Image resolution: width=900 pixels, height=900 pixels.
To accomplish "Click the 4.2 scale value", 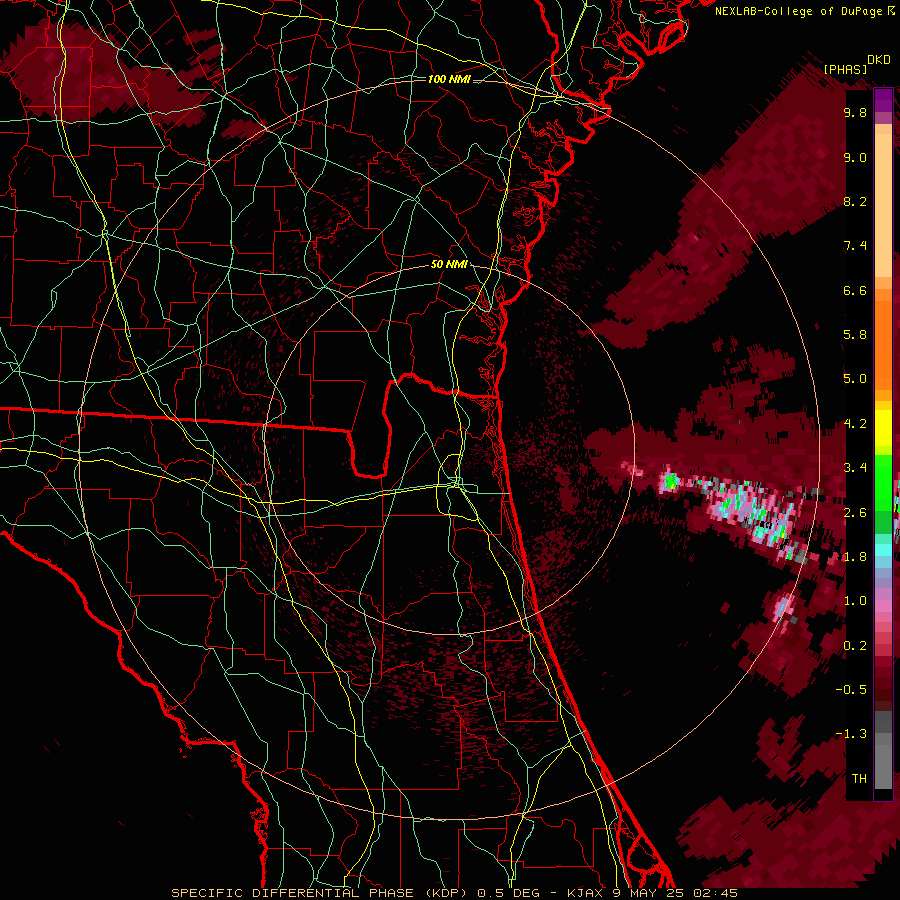I will 855,424.
